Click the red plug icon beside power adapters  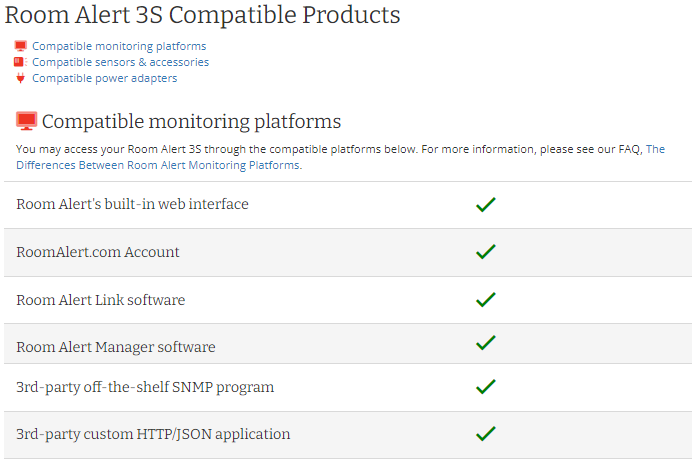20,78
